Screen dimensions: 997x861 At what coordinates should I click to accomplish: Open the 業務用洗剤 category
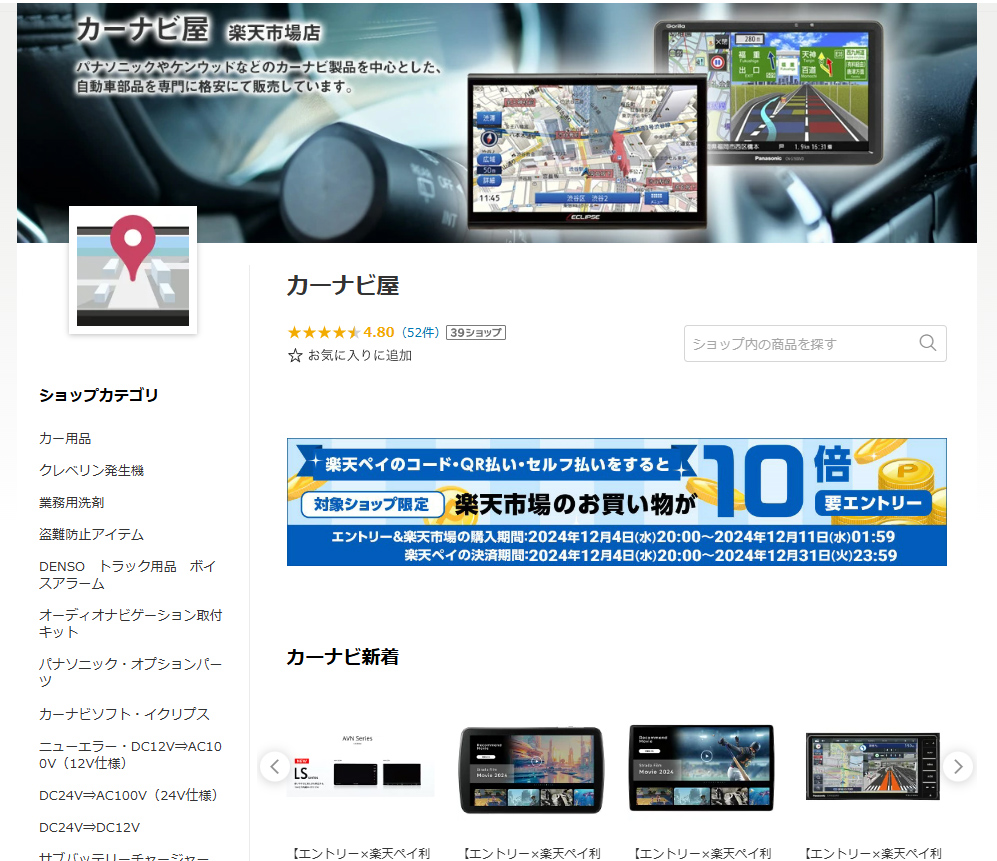(x=71, y=502)
